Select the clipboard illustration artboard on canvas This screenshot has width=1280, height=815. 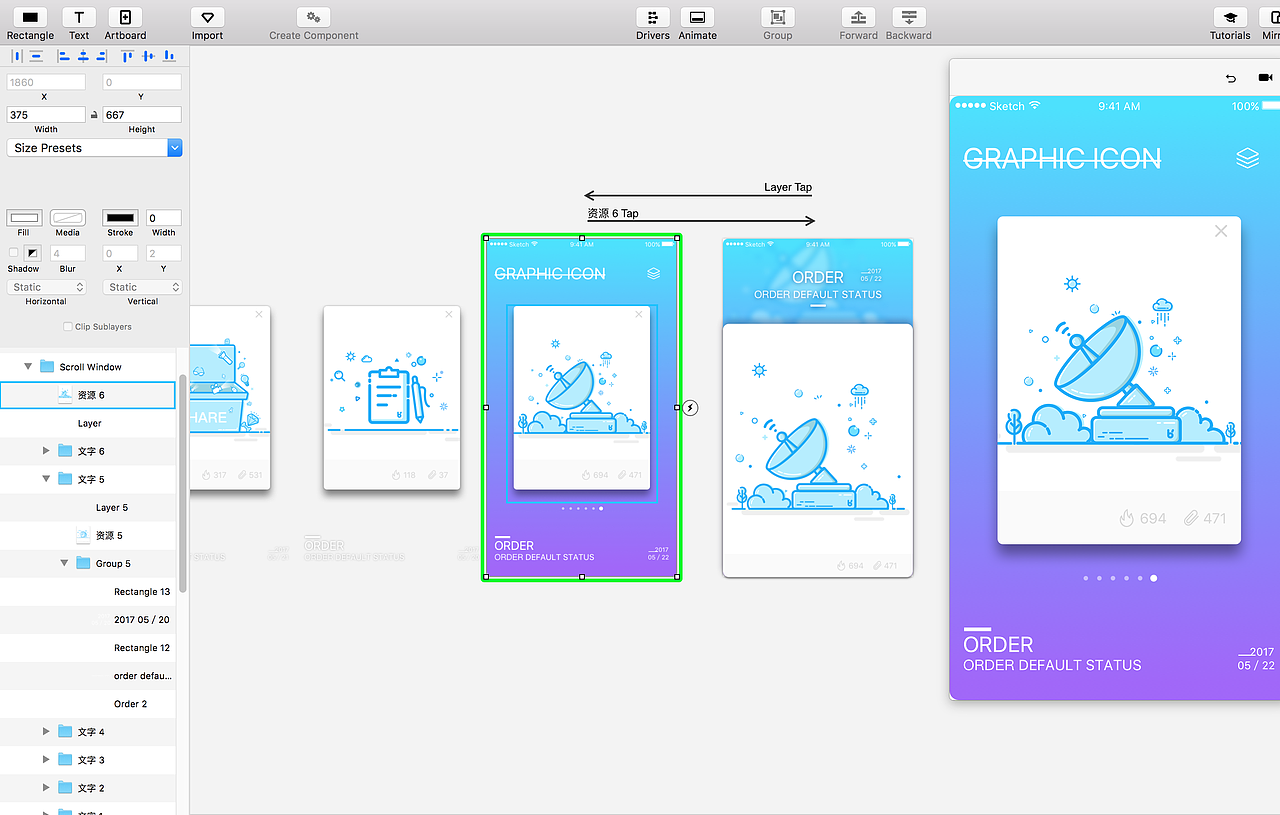coord(392,398)
